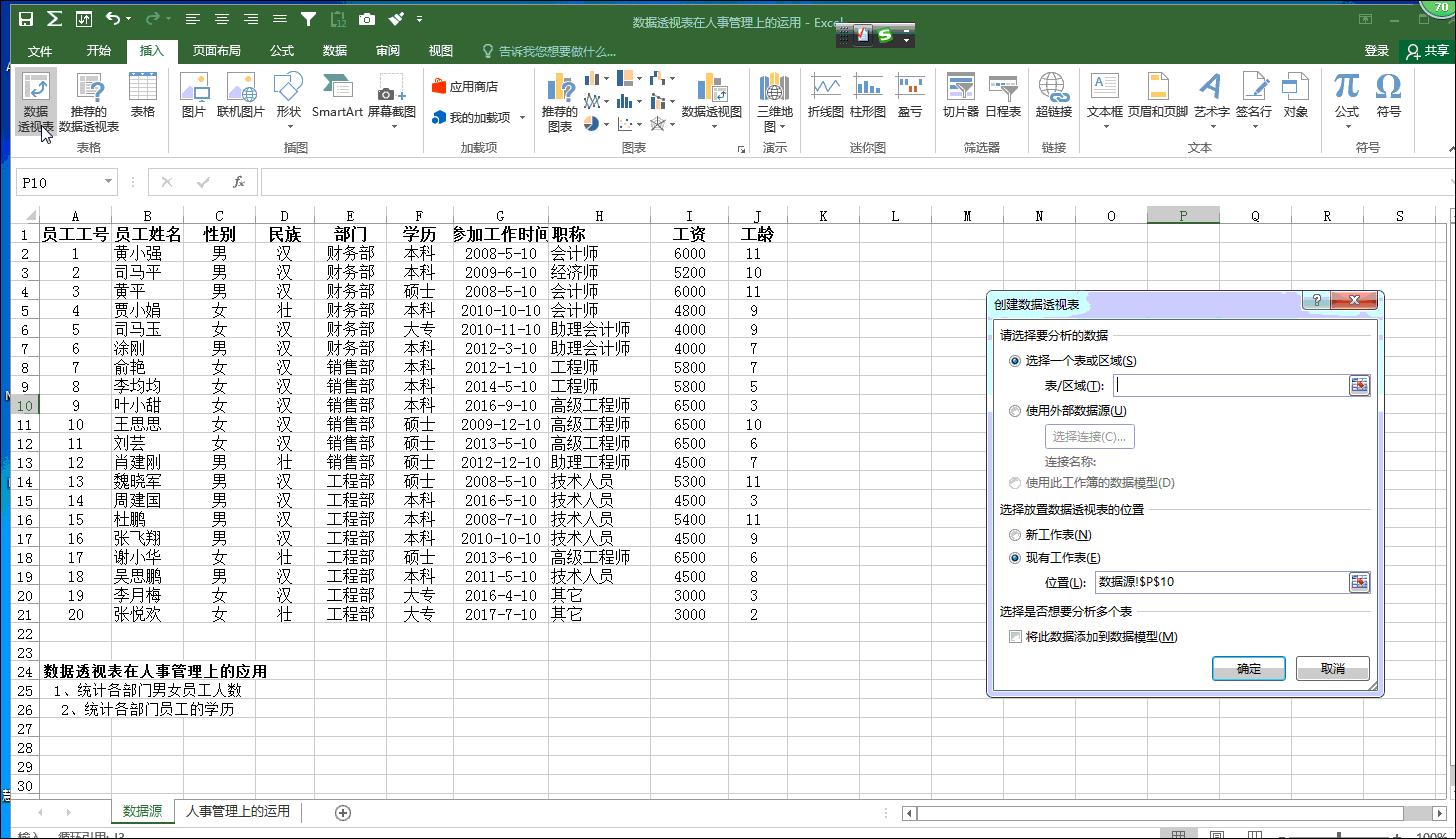Open WordArt (艺术字) dropdown
Screen dimensions: 1456x839
click(x=1212, y=127)
